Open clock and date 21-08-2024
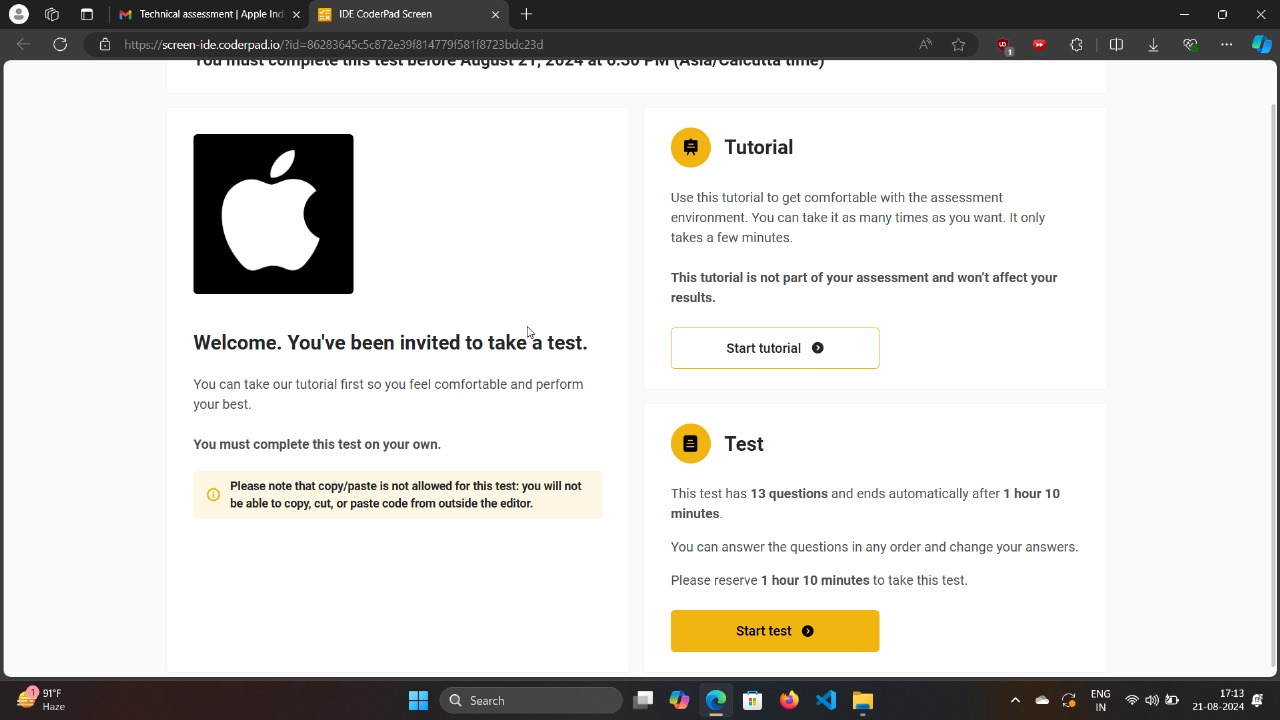 point(1218,700)
